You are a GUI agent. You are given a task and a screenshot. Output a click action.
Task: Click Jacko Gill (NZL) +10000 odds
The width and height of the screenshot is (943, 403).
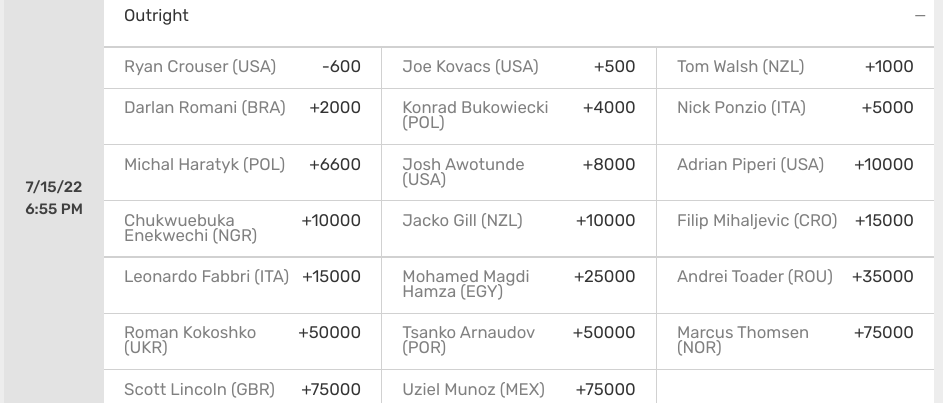point(519,229)
